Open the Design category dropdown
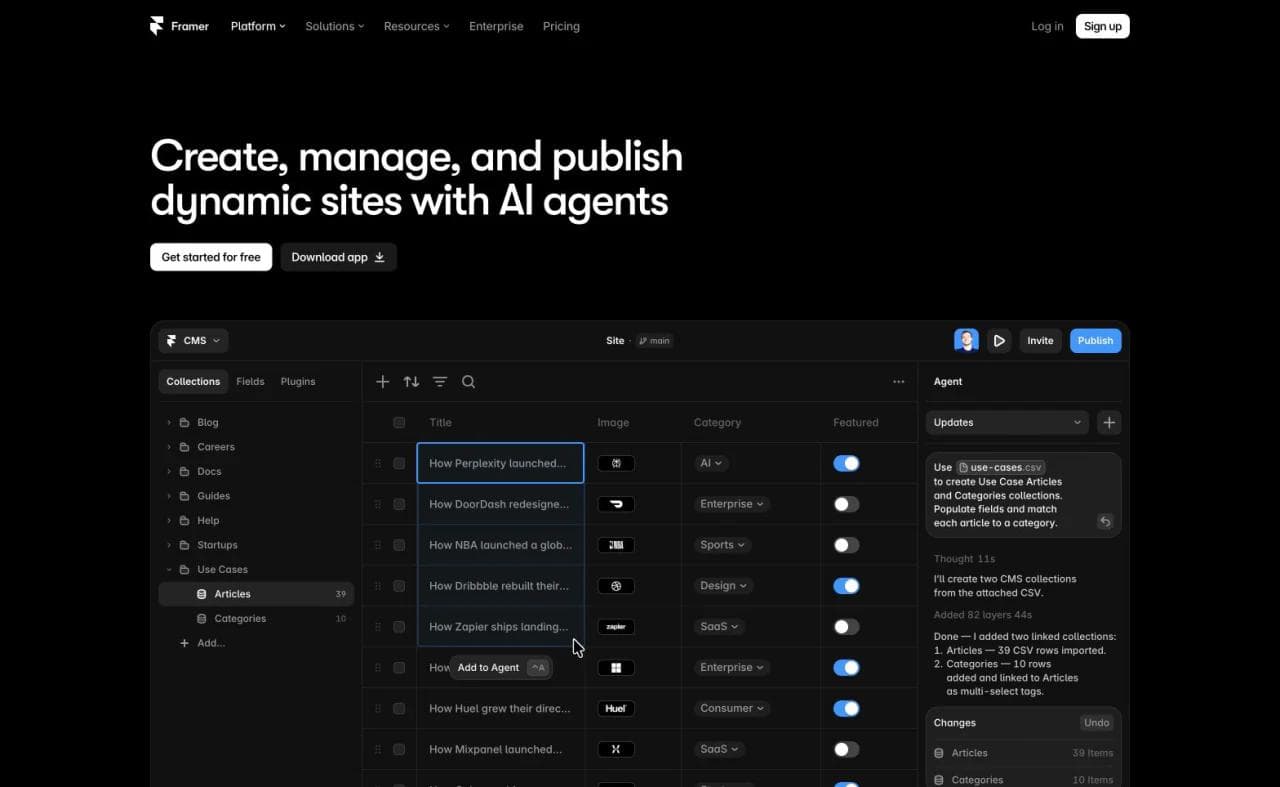 724,586
